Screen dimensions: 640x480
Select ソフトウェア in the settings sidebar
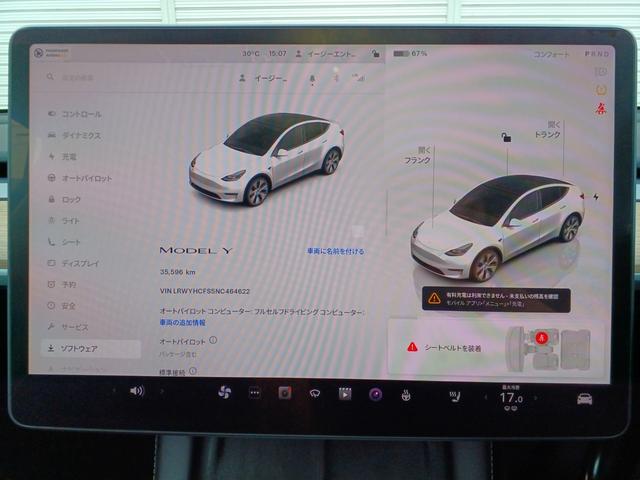tap(80, 348)
